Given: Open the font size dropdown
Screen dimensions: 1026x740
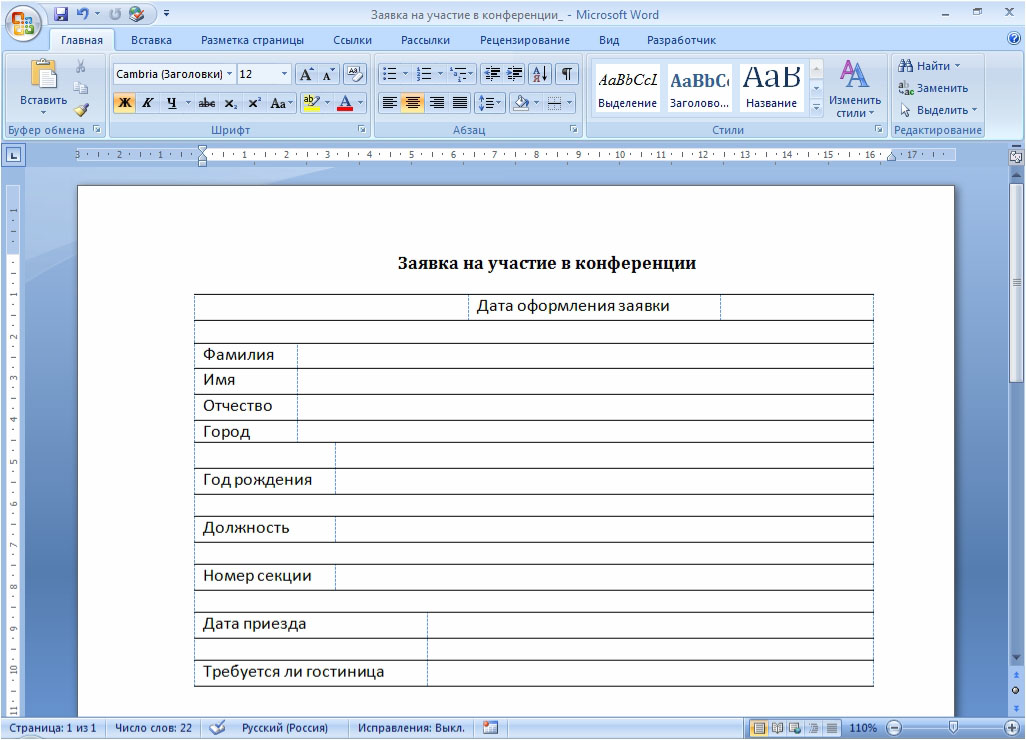Looking at the screenshot, I should [x=284, y=74].
